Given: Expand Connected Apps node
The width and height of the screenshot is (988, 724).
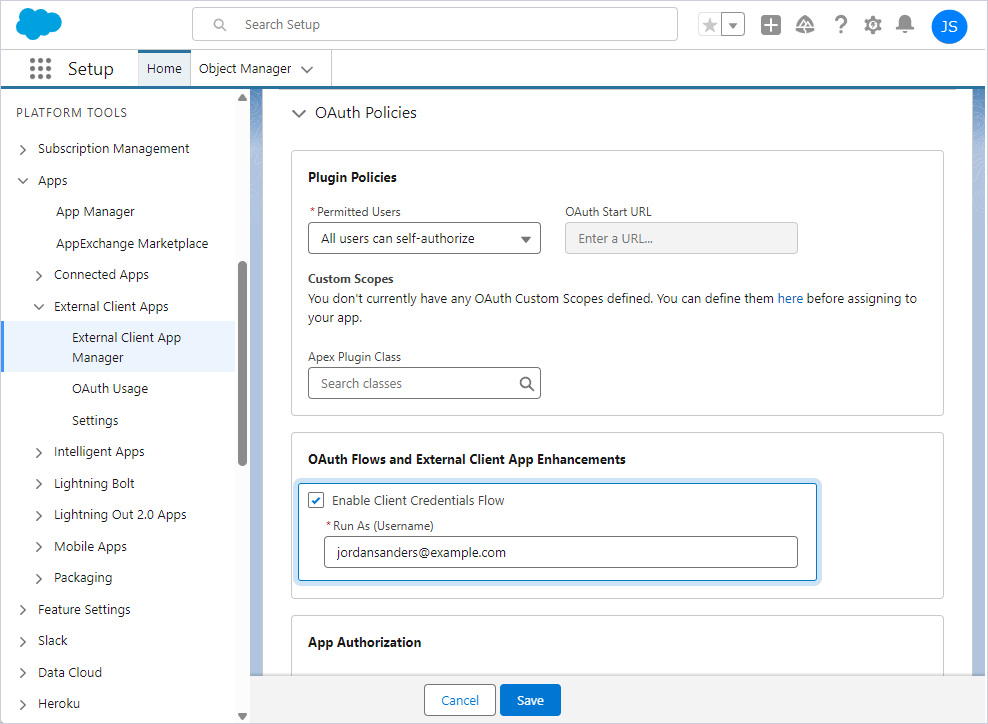Looking at the screenshot, I should tap(39, 275).
